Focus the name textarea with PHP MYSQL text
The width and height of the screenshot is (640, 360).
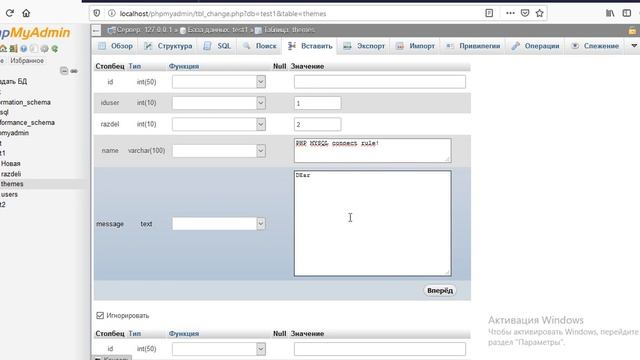click(373, 150)
